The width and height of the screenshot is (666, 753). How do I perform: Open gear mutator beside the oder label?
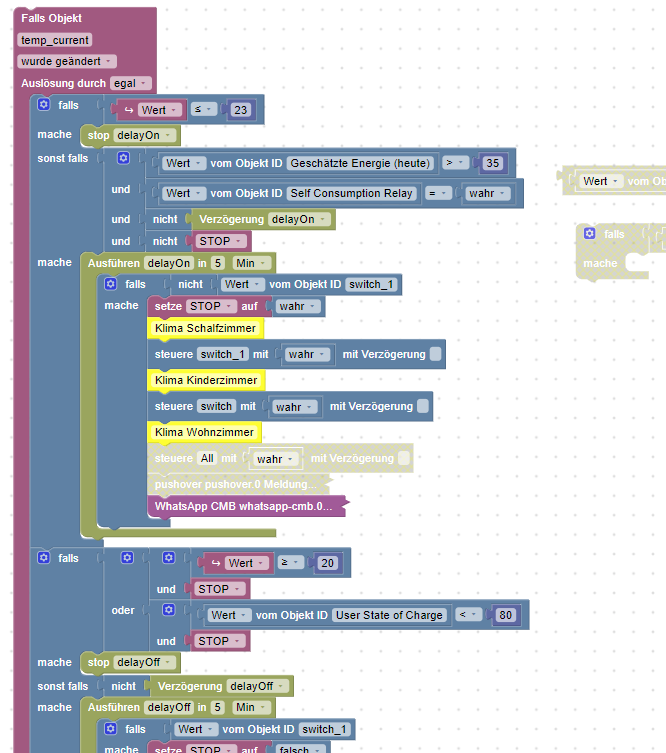(x=127, y=558)
